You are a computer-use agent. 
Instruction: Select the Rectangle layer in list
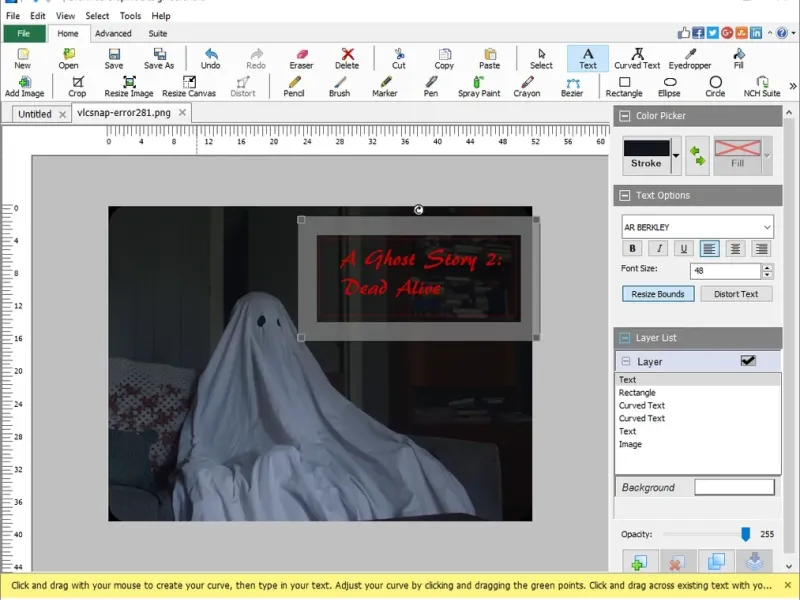[x=637, y=393]
